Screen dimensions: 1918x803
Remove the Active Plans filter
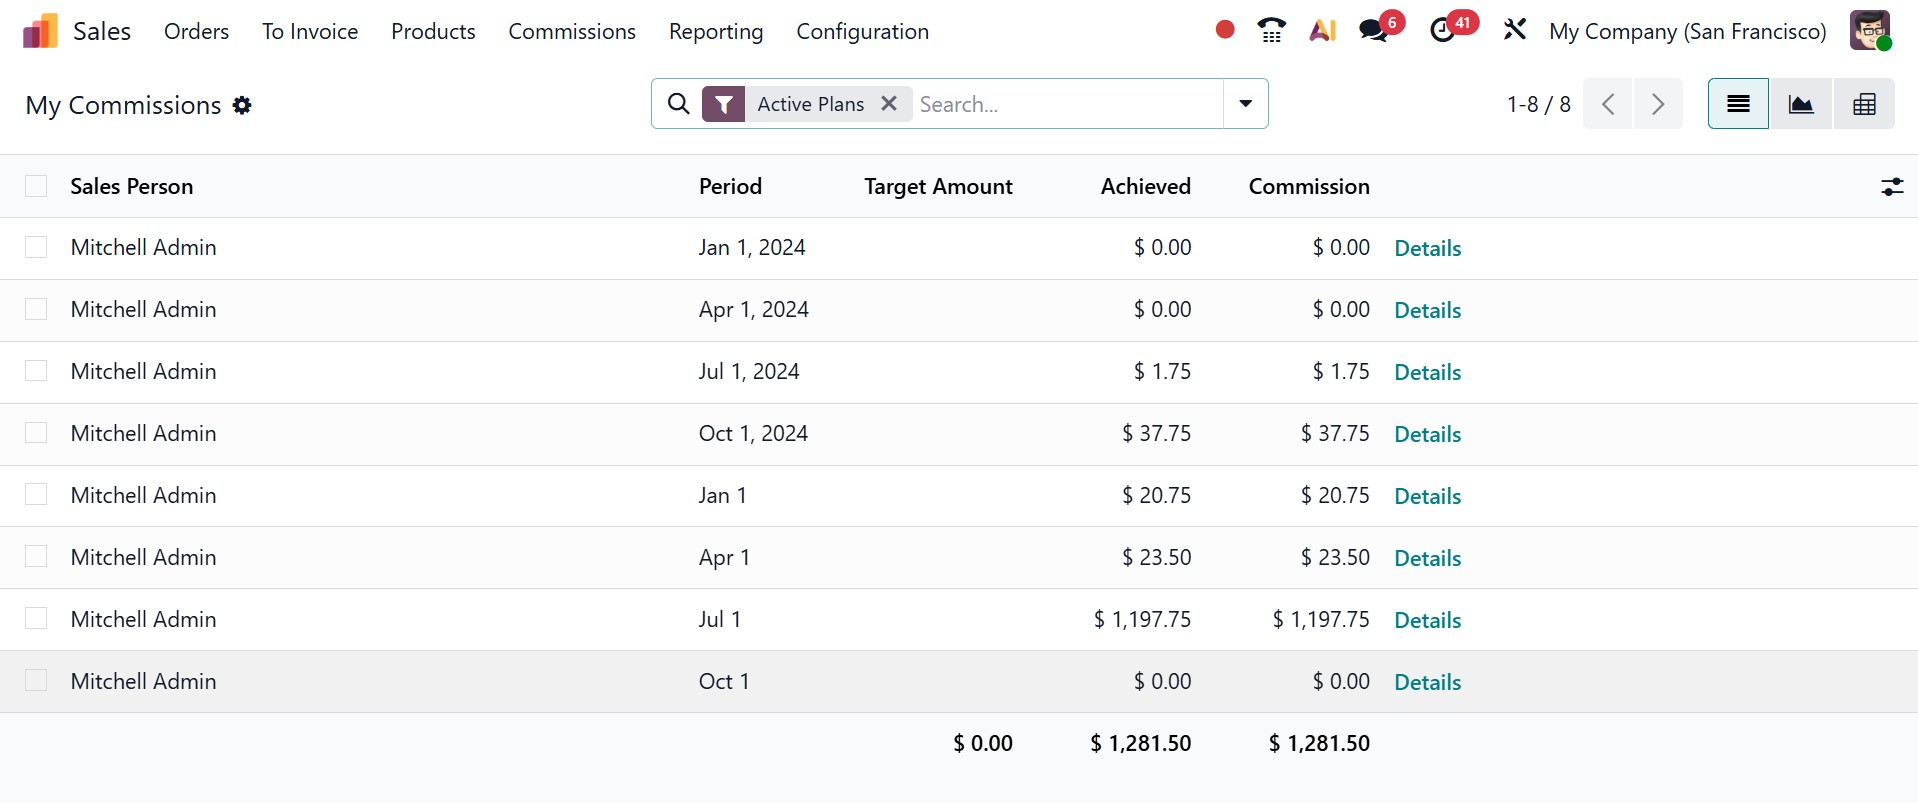click(888, 104)
